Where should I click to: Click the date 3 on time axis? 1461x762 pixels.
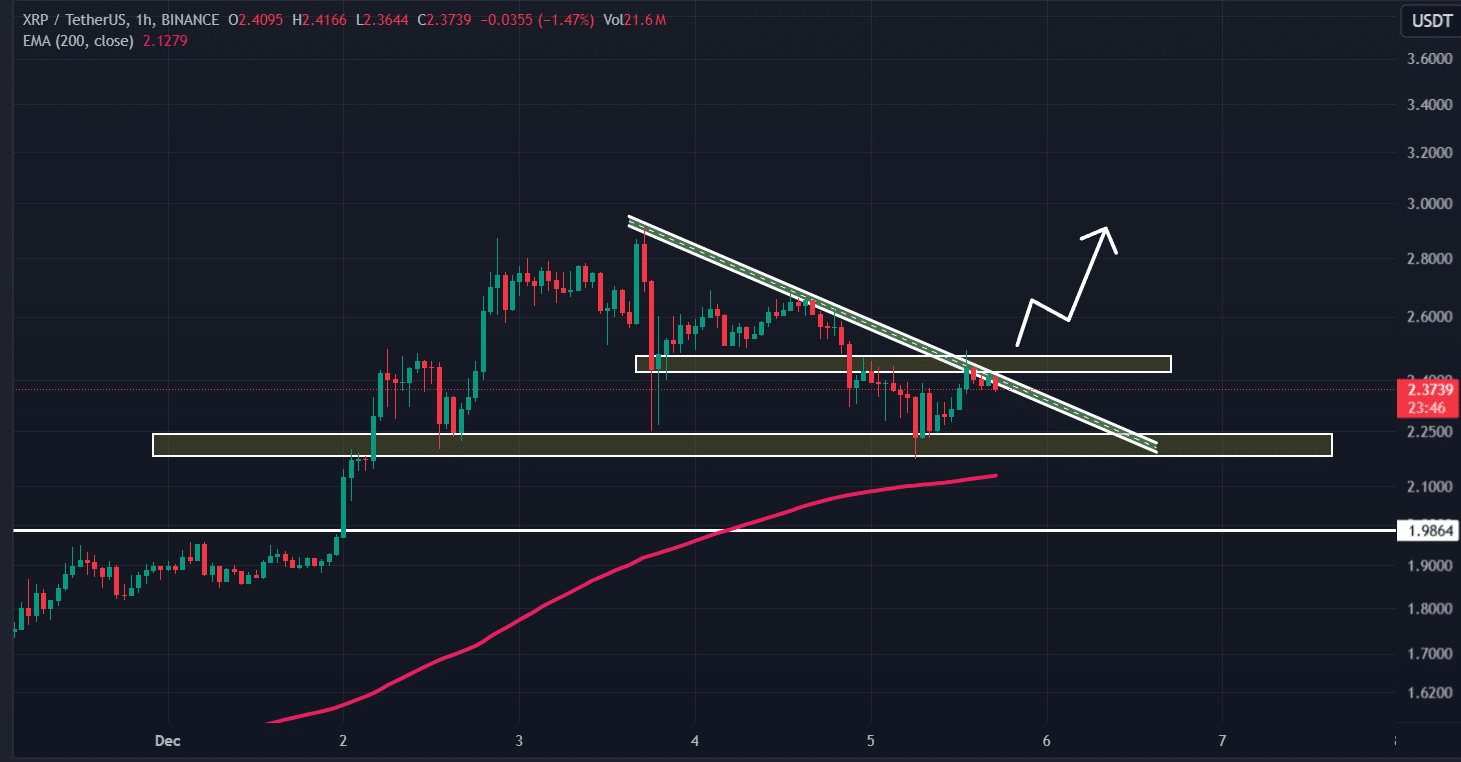[519, 742]
